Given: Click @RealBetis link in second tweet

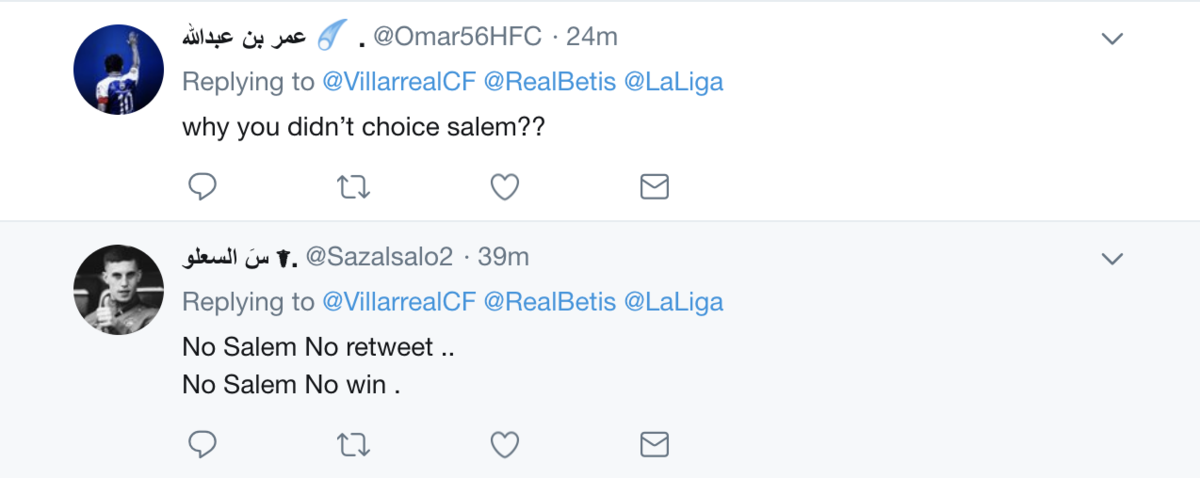Looking at the screenshot, I should click(548, 302).
